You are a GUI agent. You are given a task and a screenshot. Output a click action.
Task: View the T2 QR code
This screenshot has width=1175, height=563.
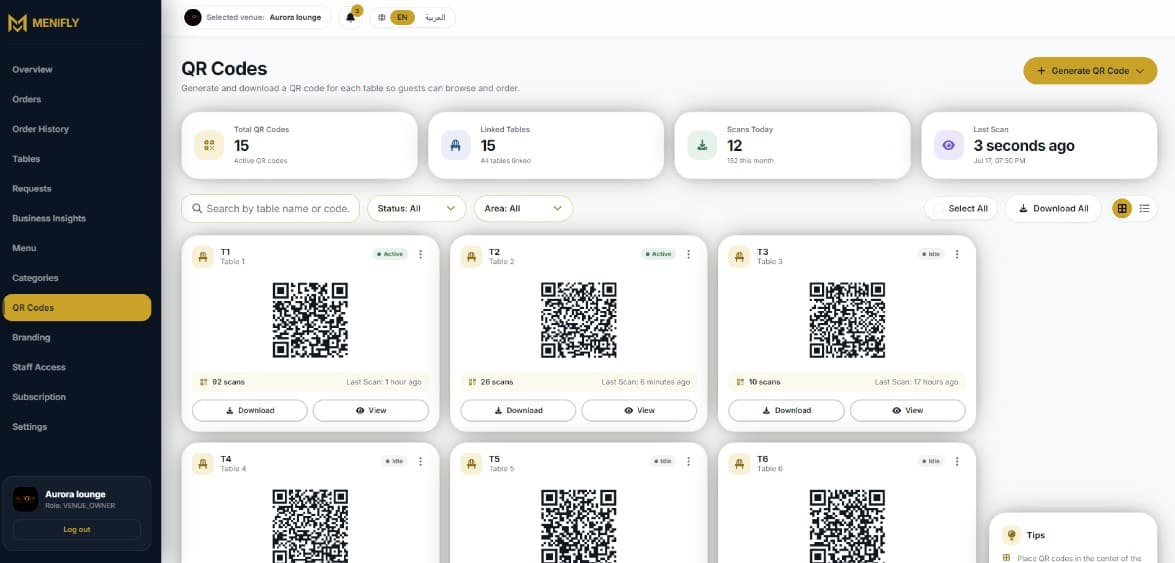coord(639,410)
